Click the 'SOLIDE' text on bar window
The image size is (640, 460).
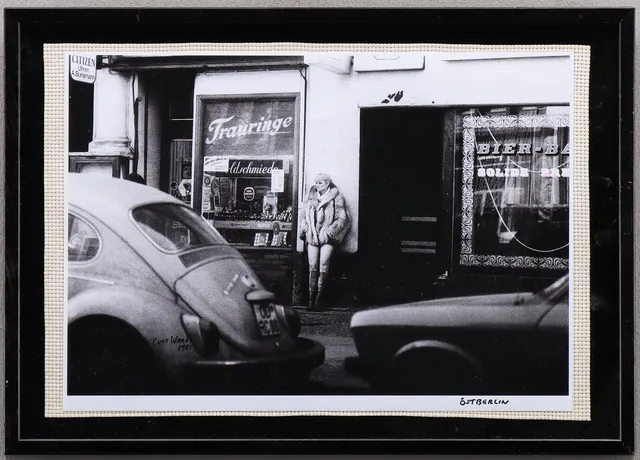pos(502,172)
